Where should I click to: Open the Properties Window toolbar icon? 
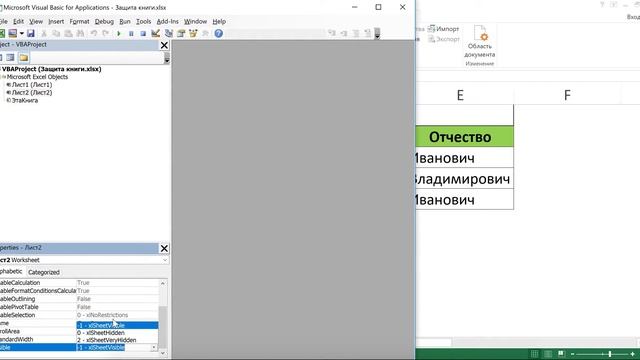tap(181, 33)
